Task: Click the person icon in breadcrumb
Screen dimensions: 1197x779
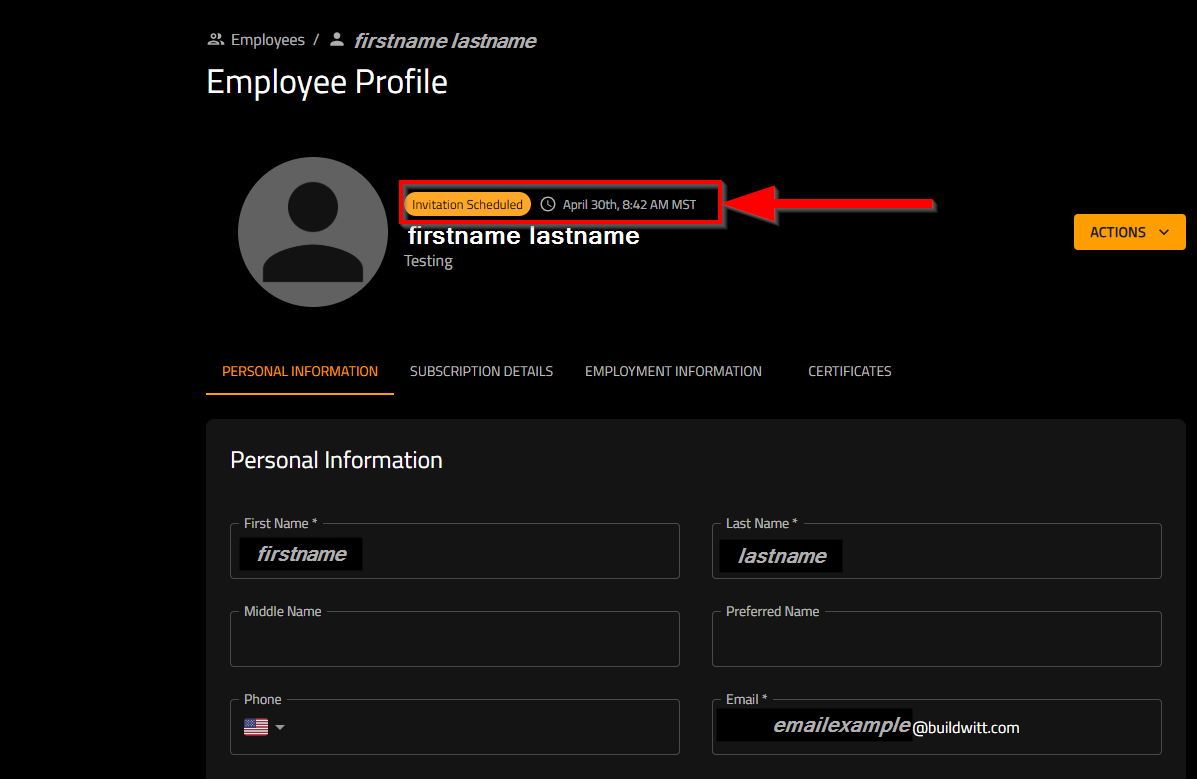Action: pyautogui.click(x=337, y=40)
